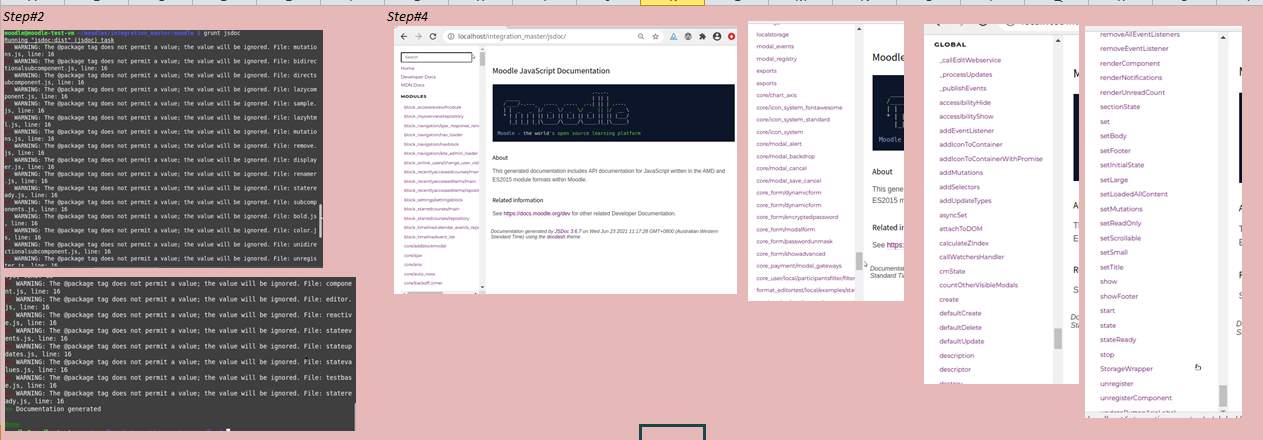Open removeEventListener in last screenshot
This screenshot has width=1263, height=440.
1134,48
